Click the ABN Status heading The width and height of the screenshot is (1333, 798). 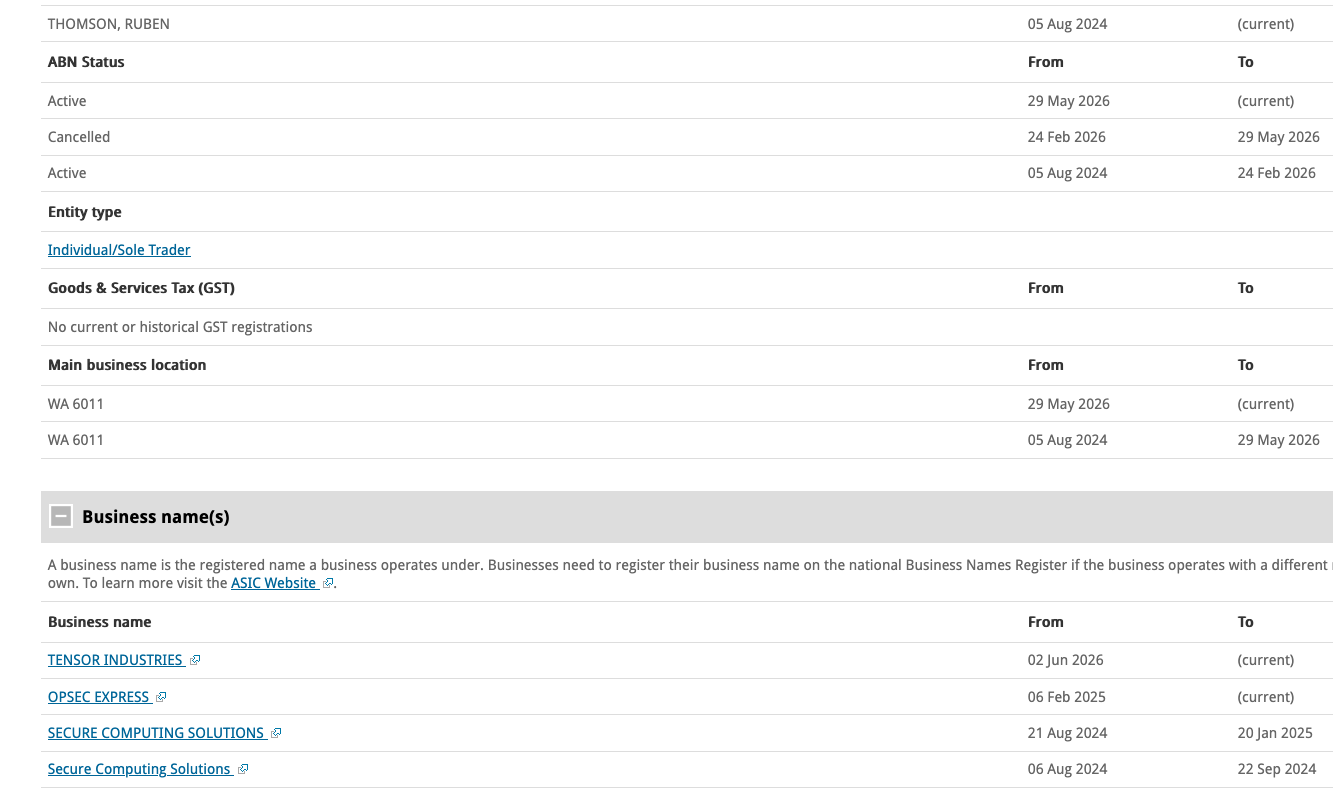(x=86, y=62)
